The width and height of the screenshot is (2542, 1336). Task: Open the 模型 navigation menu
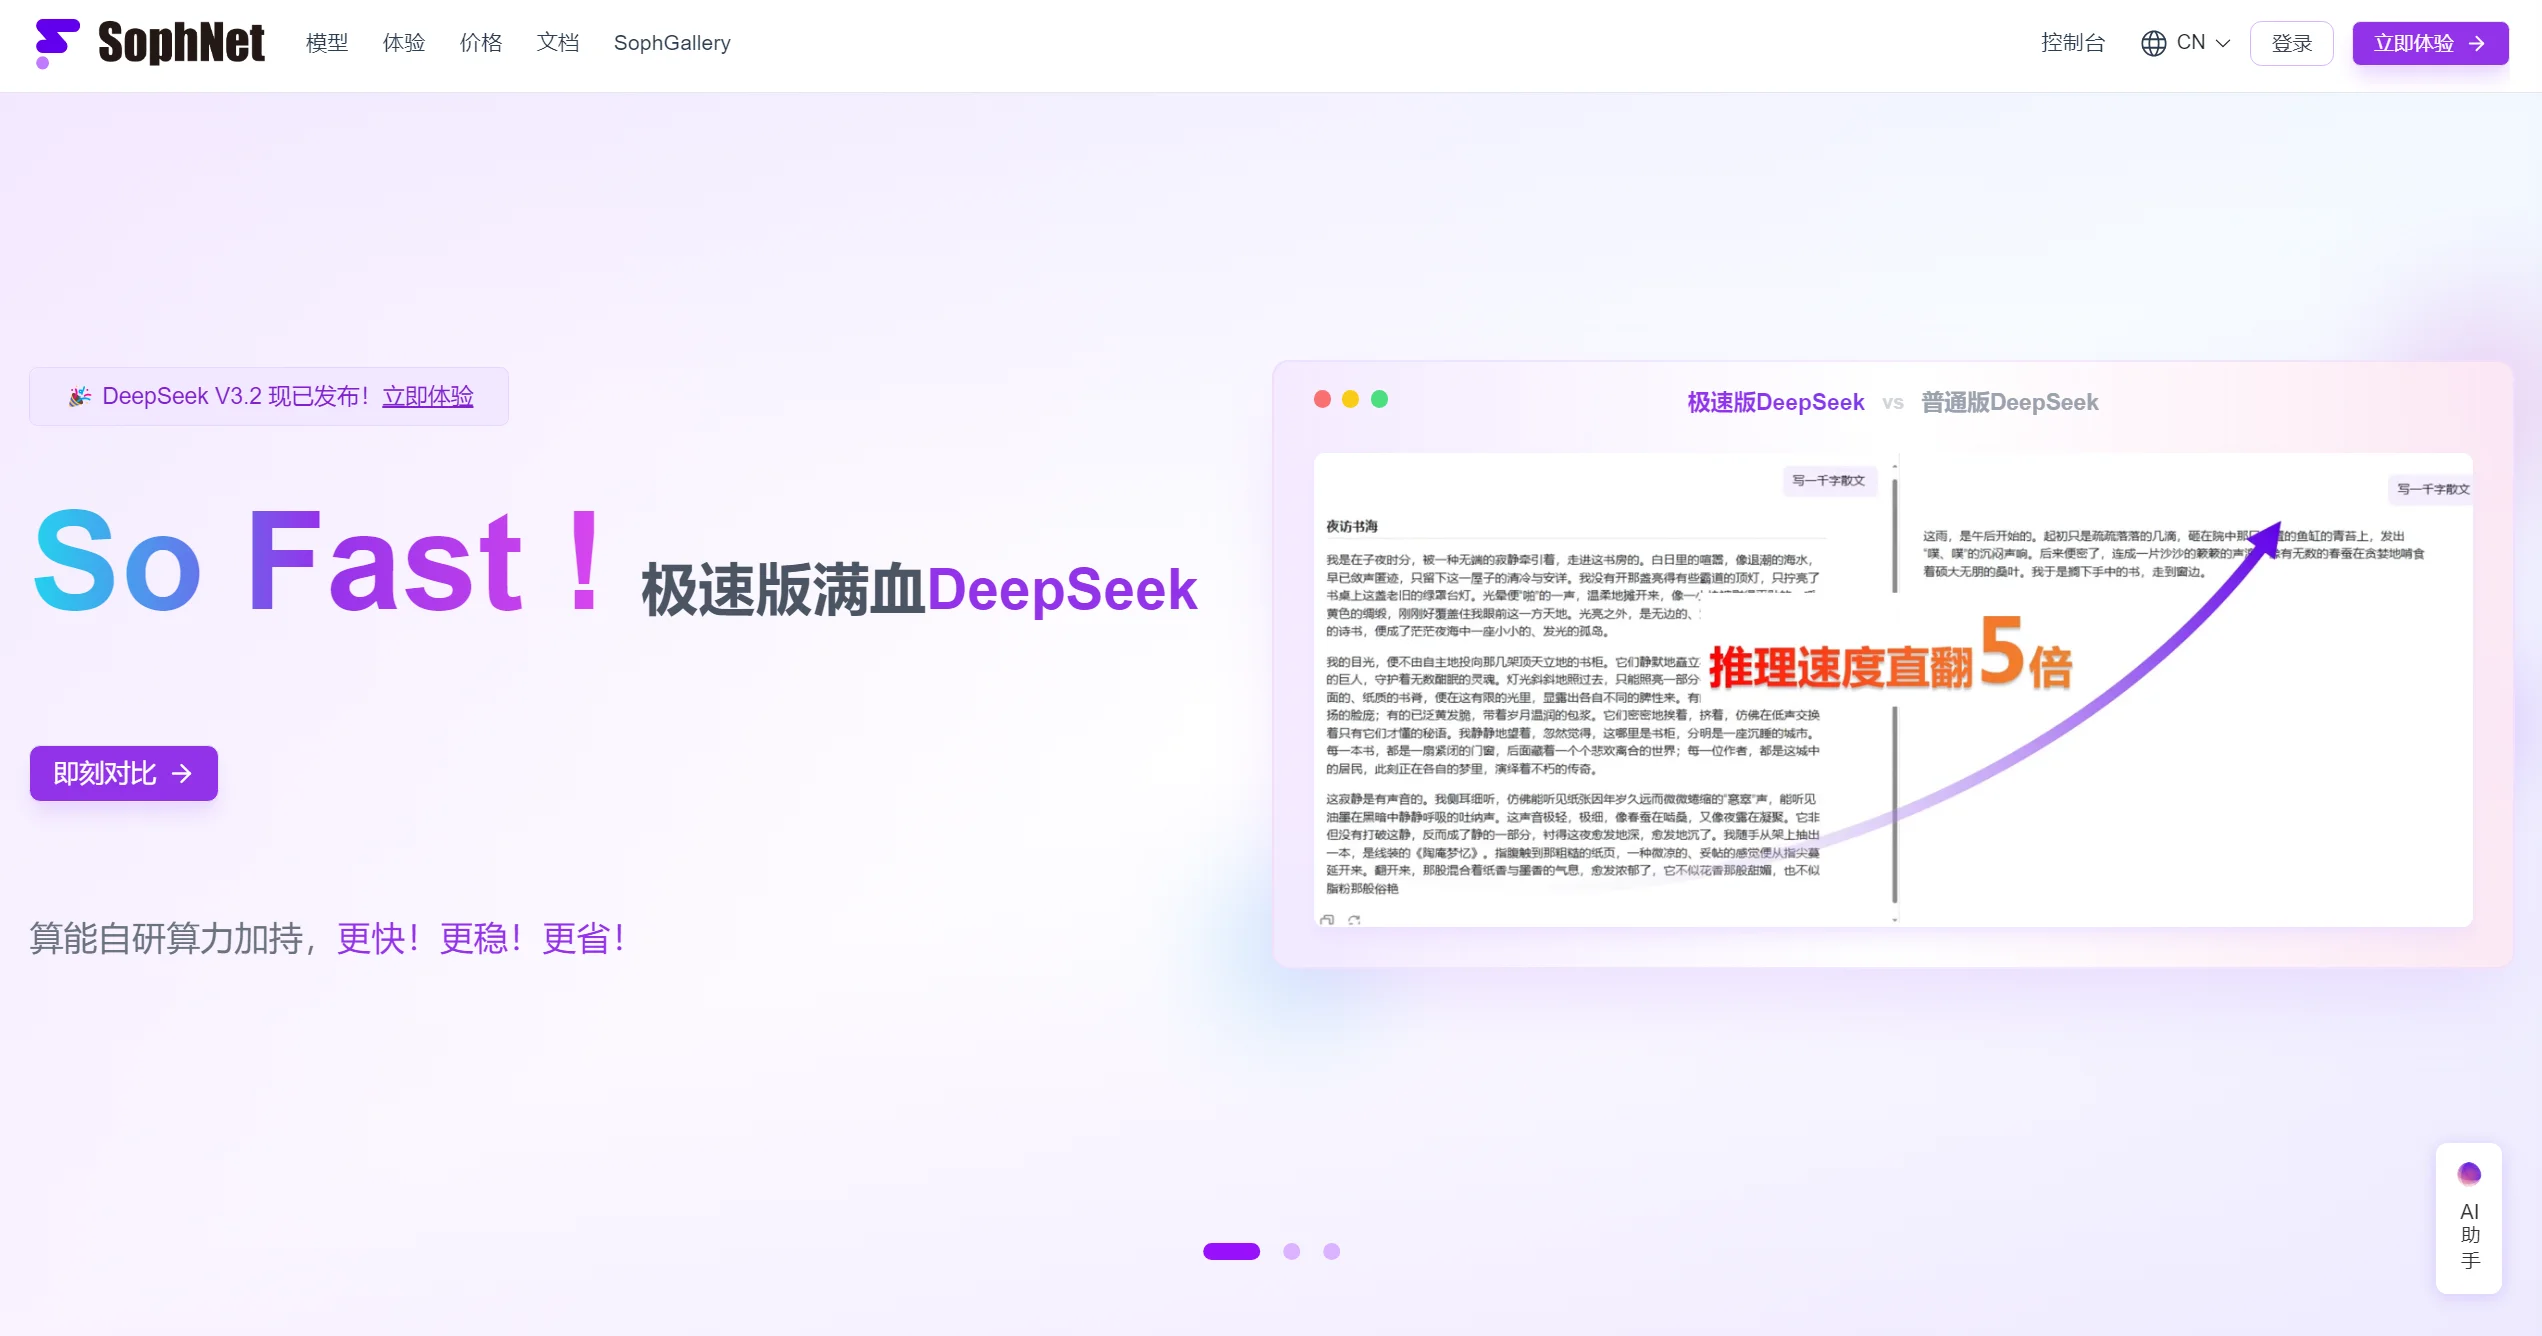327,43
